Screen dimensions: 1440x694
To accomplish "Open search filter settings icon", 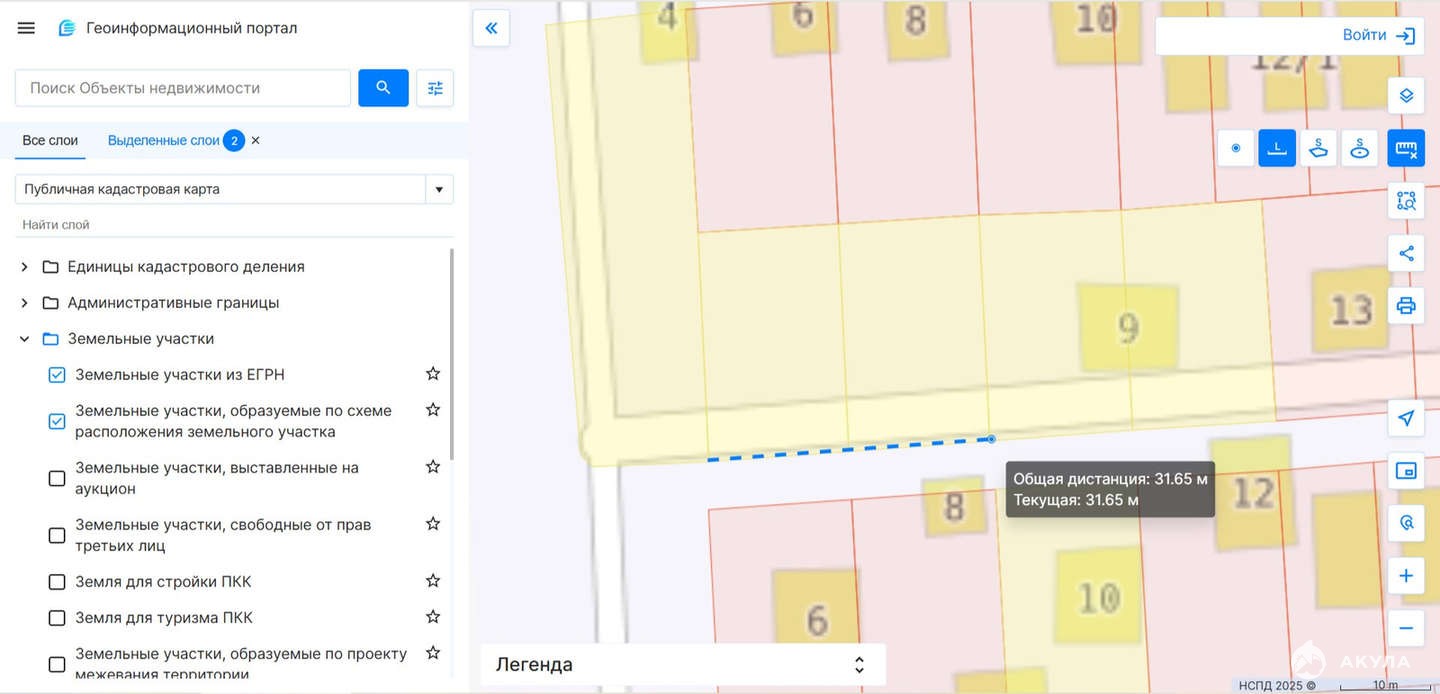I will coord(435,88).
